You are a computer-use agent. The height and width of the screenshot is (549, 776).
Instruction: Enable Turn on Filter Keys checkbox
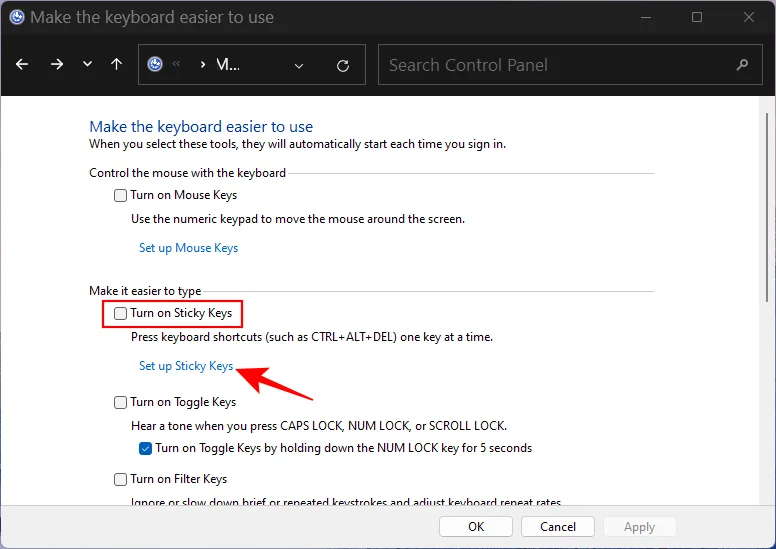(x=120, y=479)
